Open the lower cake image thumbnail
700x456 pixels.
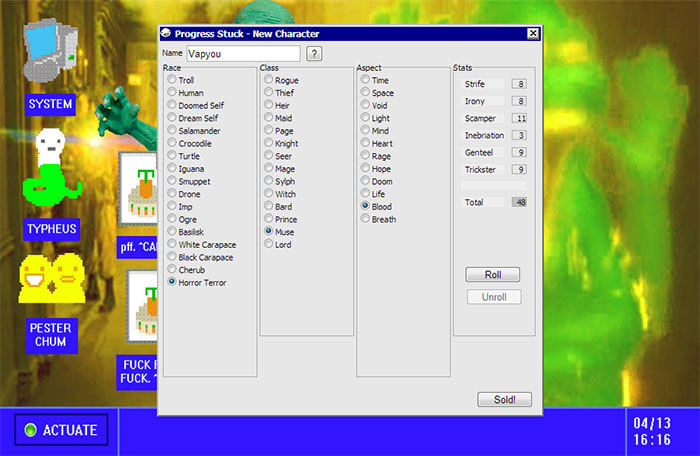click(x=142, y=307)
